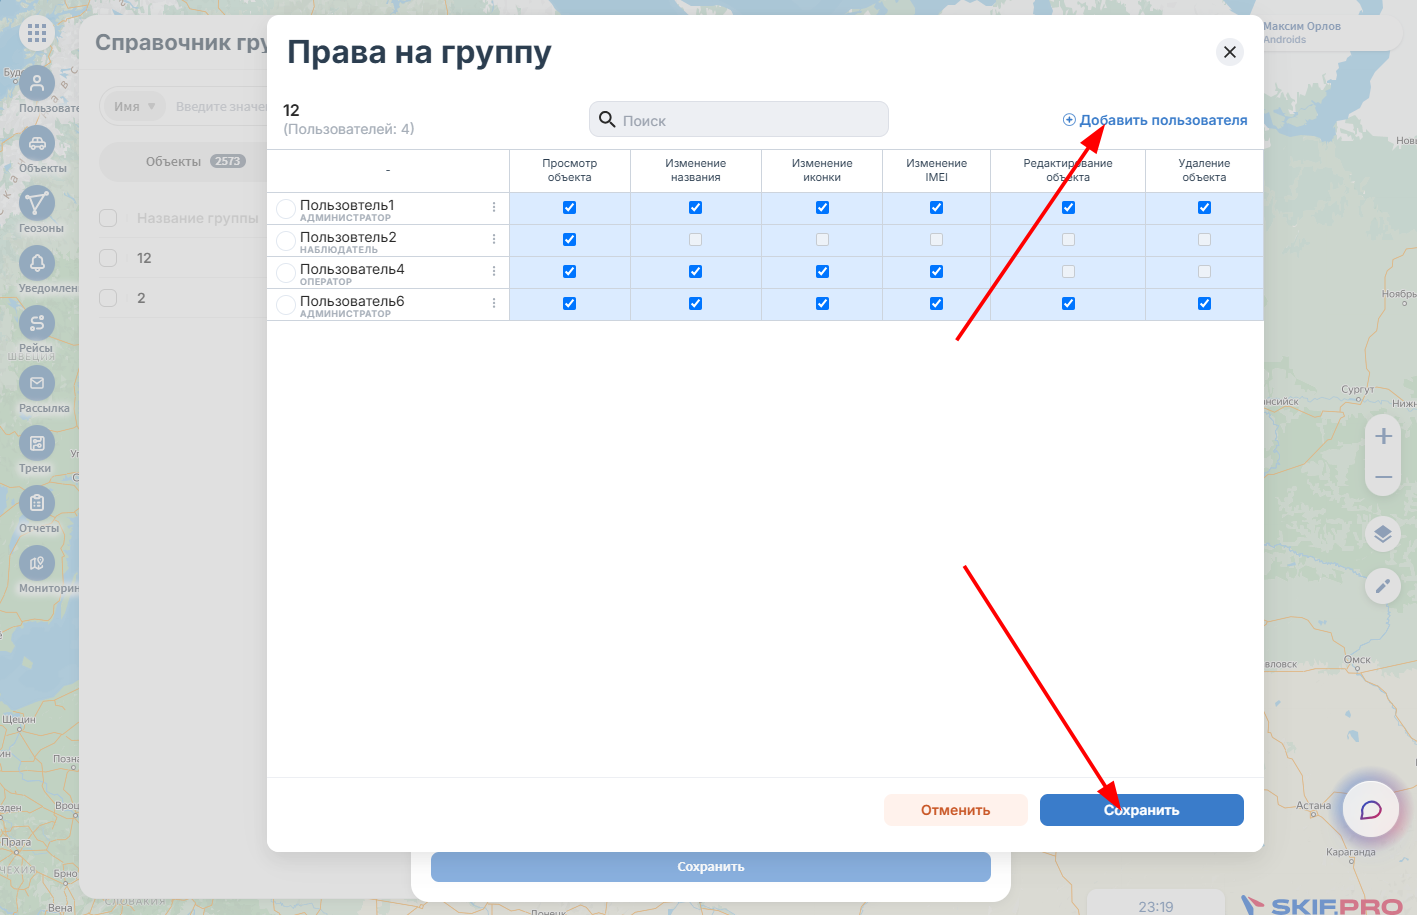The height and width of the screenshot is (915, 1417).
Task: Open map layers switcher icon
Action: 1383,533
